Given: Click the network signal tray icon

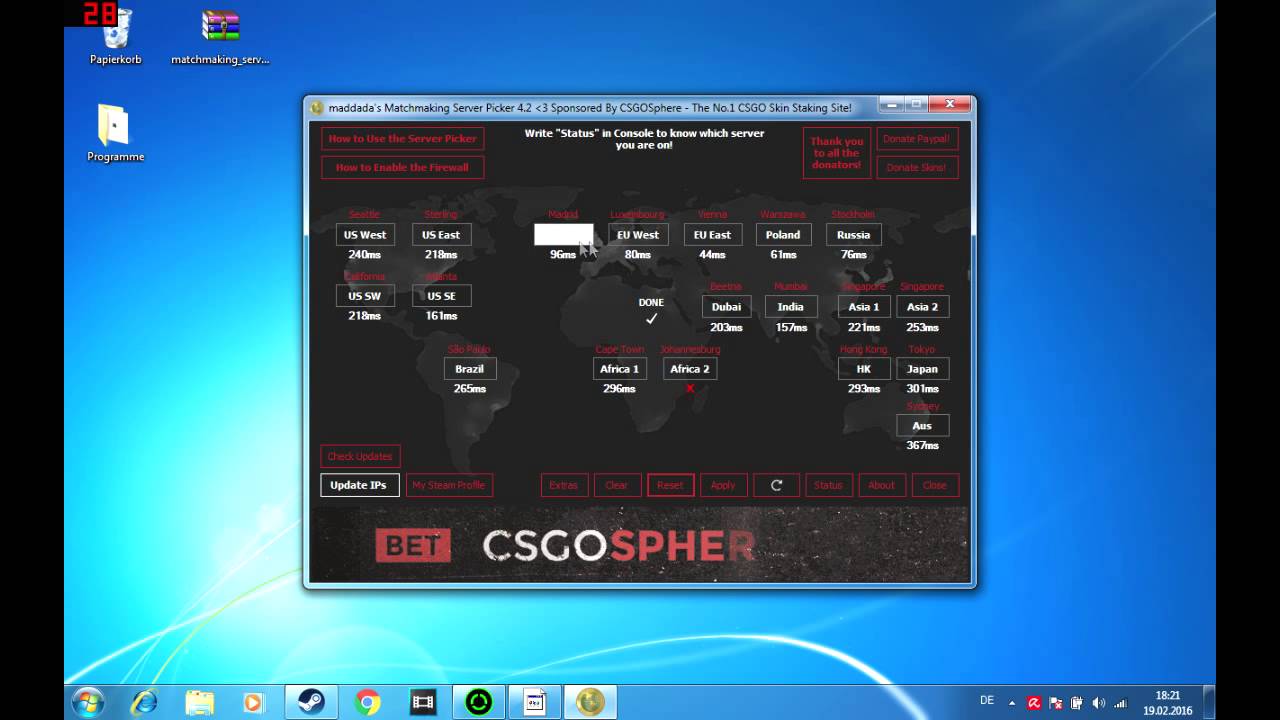Looking at the screenshot, I should click(1121, 703).
